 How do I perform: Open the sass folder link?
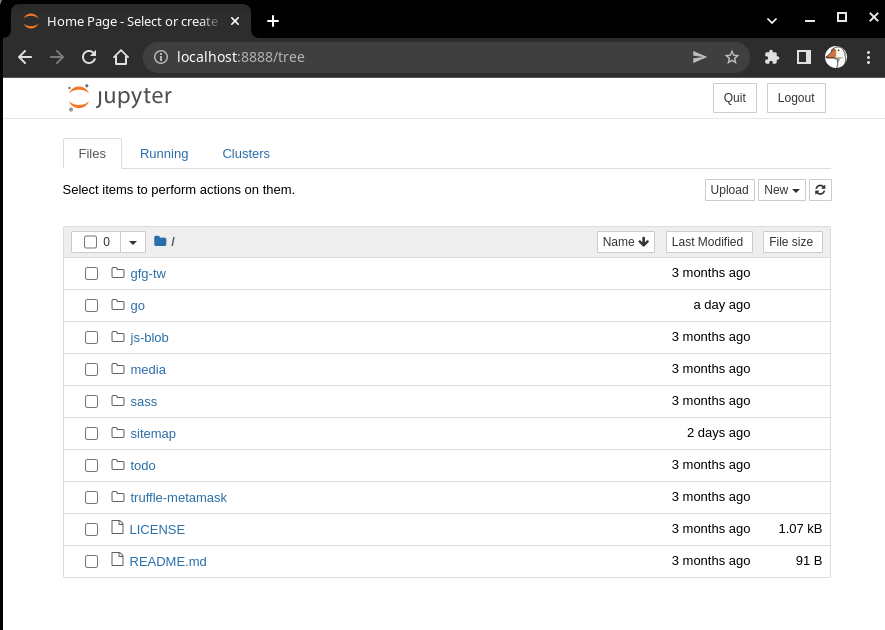tap(143, 402)
